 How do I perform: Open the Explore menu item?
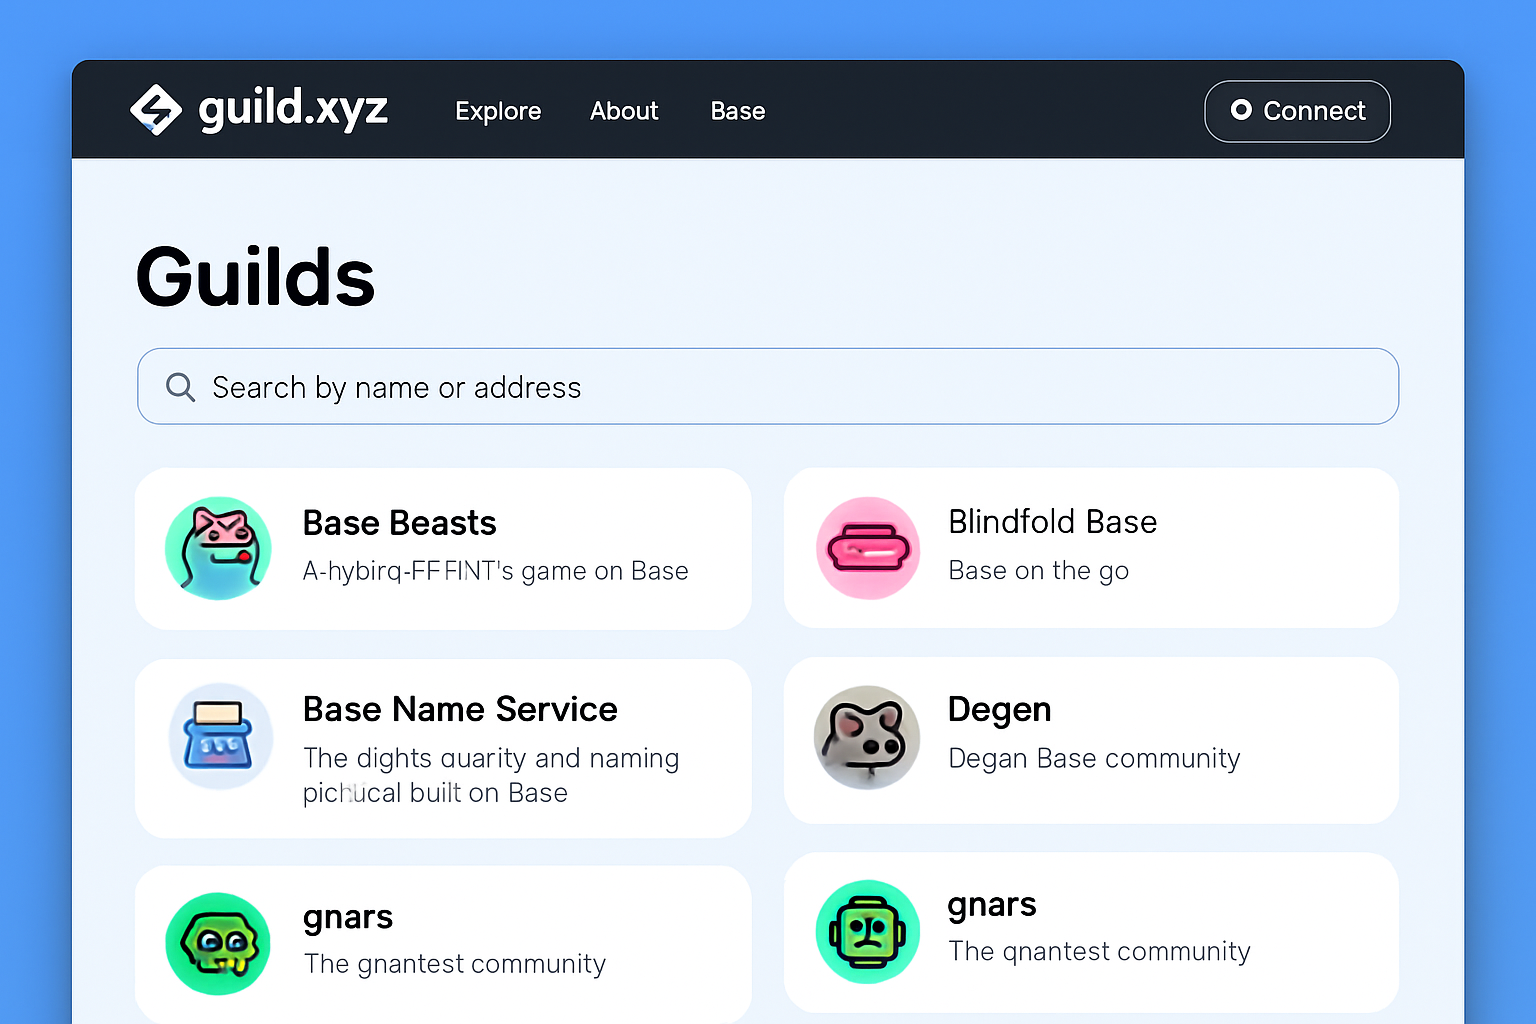tap(498, 111)
